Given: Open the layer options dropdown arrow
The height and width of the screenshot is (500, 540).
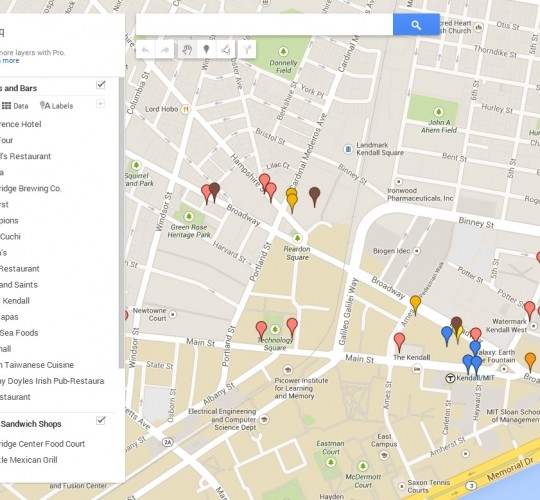Looking at the screenshot, I should 100,104.
